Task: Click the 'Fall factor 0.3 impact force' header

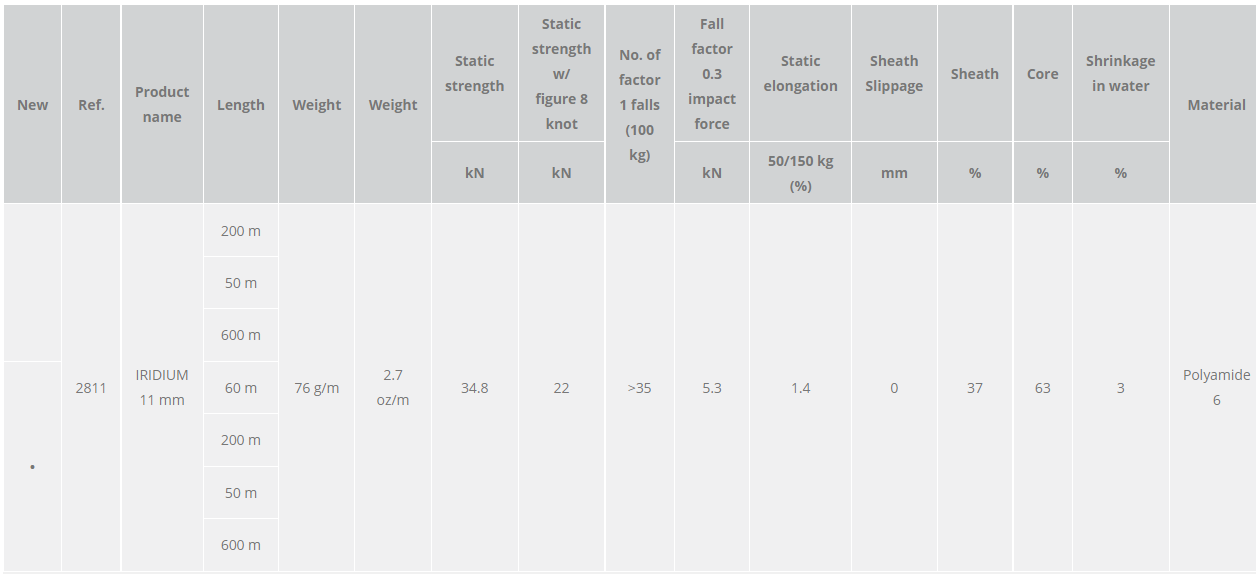Action: click(x=712, y=73)
